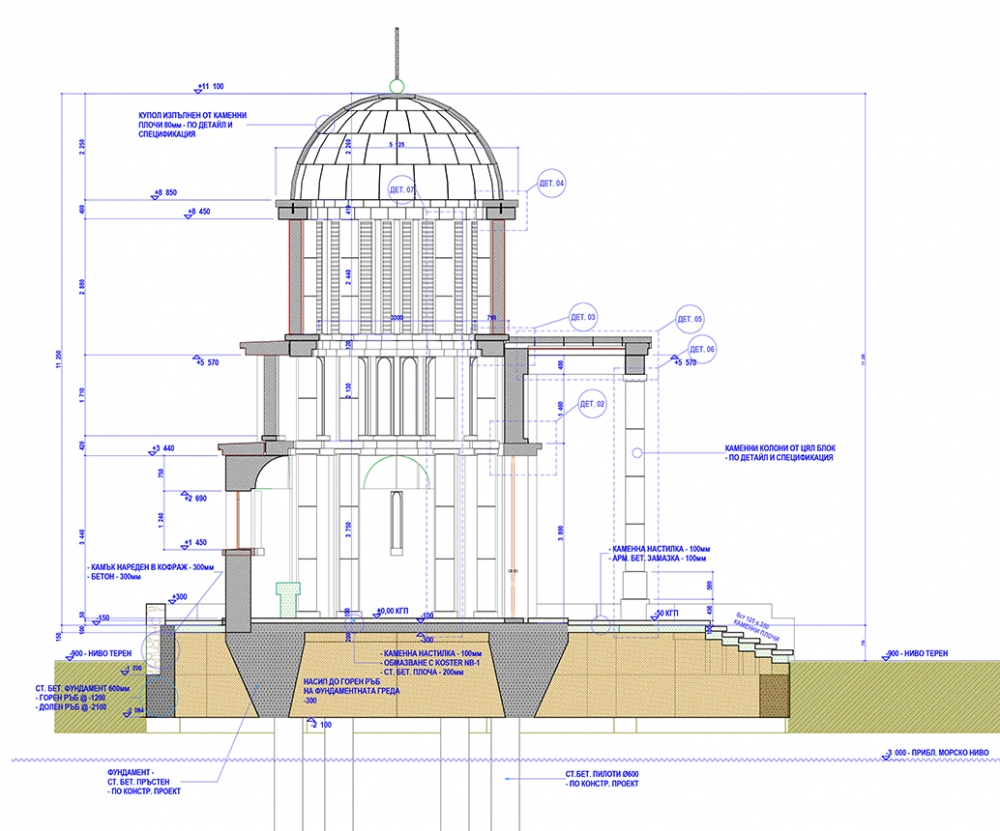The image size is (1000, 831).
Task: Select the "+1 450" elevation label
Action: pyautogui.click(x=195, y=543)
